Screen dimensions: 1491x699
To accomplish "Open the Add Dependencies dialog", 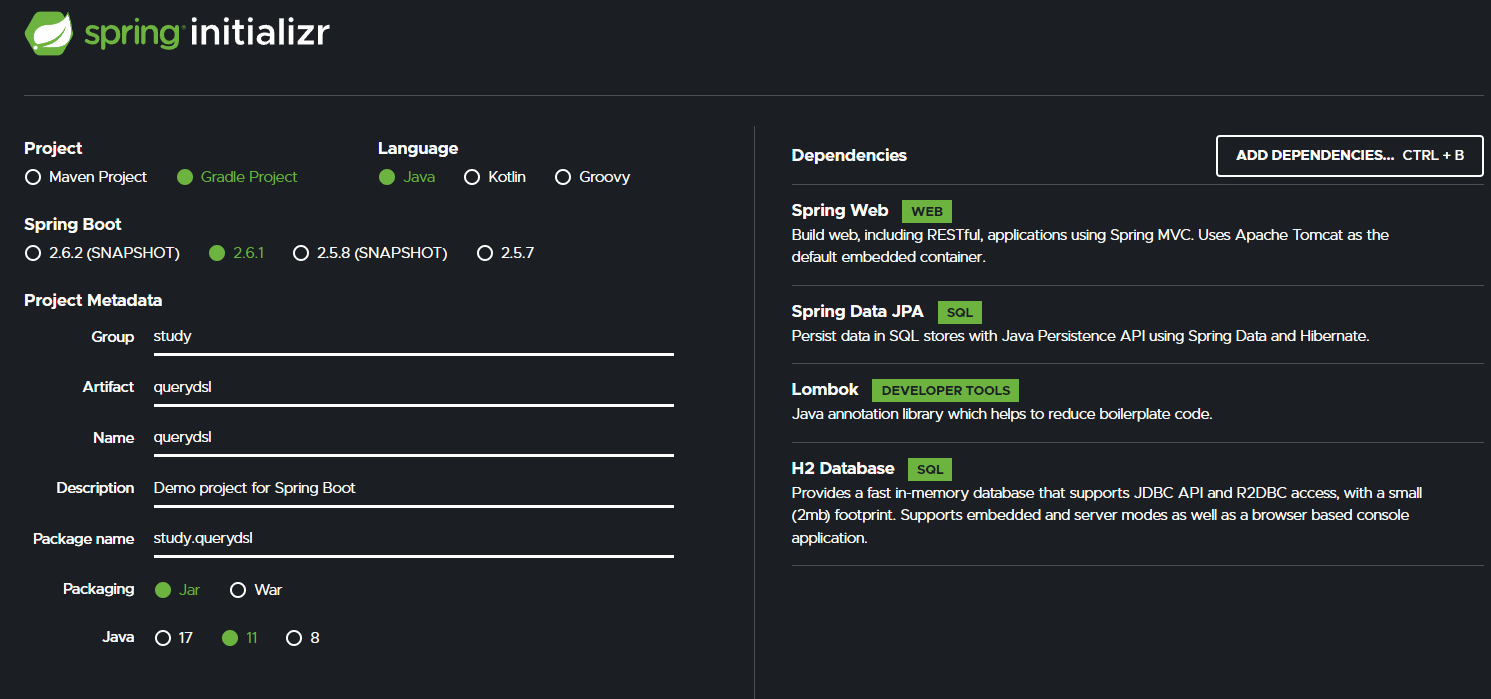I will pyautogui.click(x=1349, y=156).
